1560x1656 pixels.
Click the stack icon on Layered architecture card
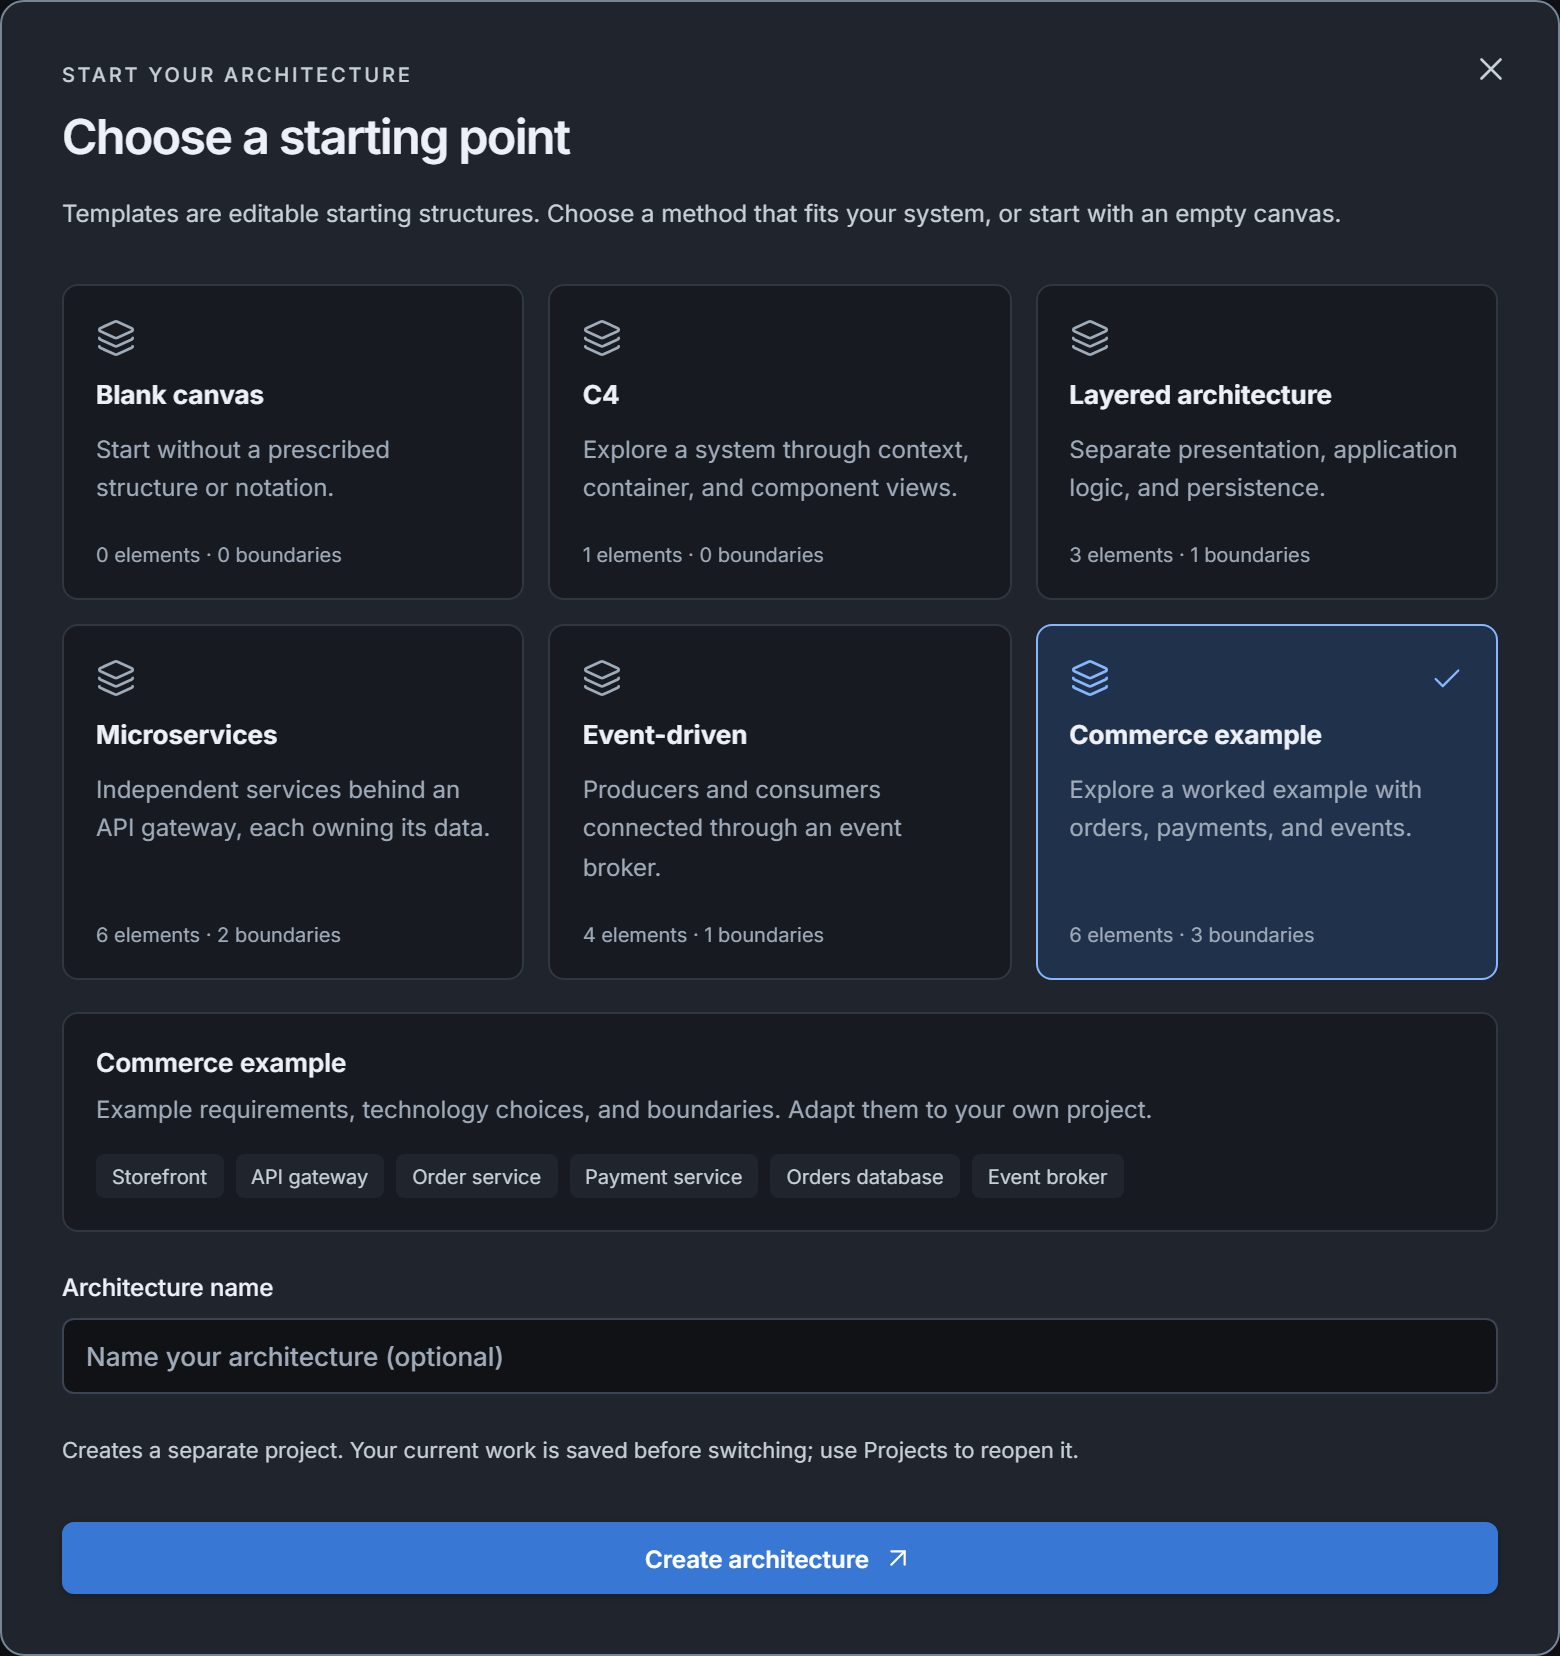[1089, 338]
